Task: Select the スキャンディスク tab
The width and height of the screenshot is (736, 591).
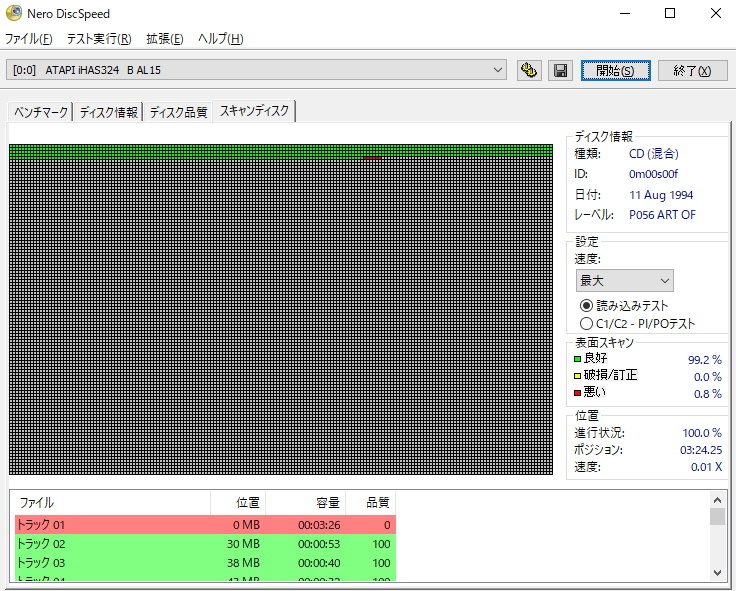Action: click(x=254, y=111)
